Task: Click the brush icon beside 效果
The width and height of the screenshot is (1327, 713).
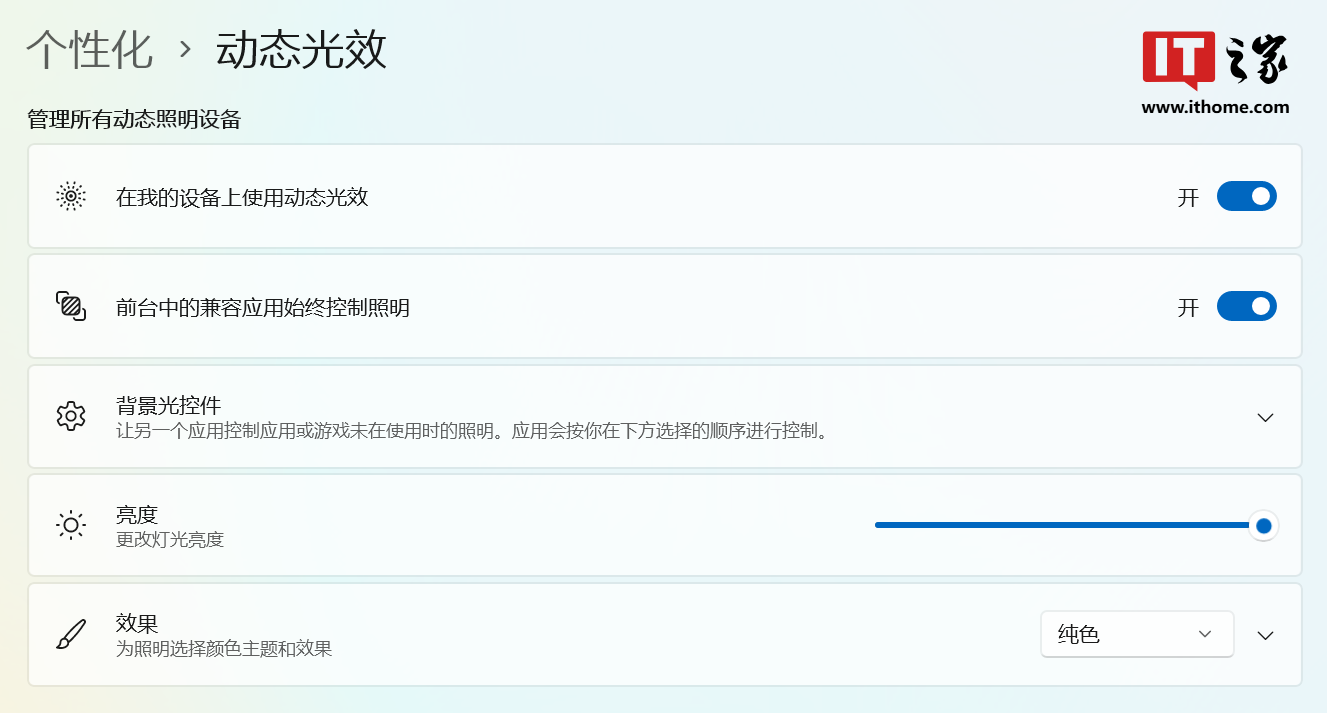Action: pyautogui.click(x=70, y=633)
